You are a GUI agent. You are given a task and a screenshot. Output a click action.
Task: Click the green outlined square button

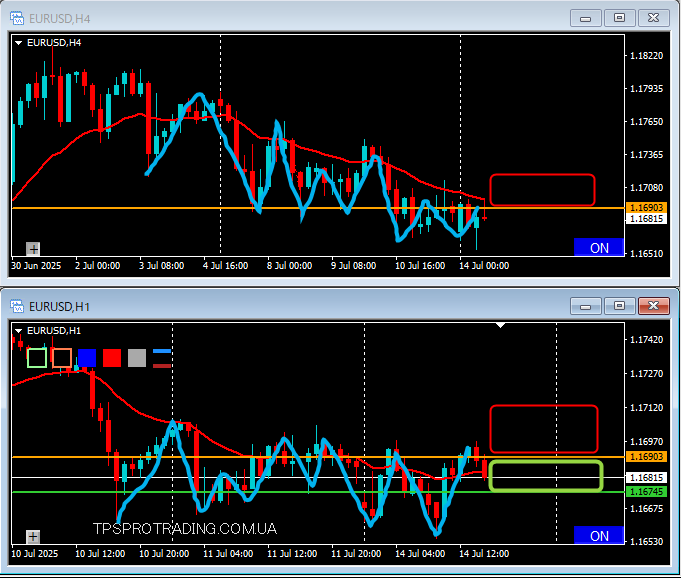click(37, 358)
